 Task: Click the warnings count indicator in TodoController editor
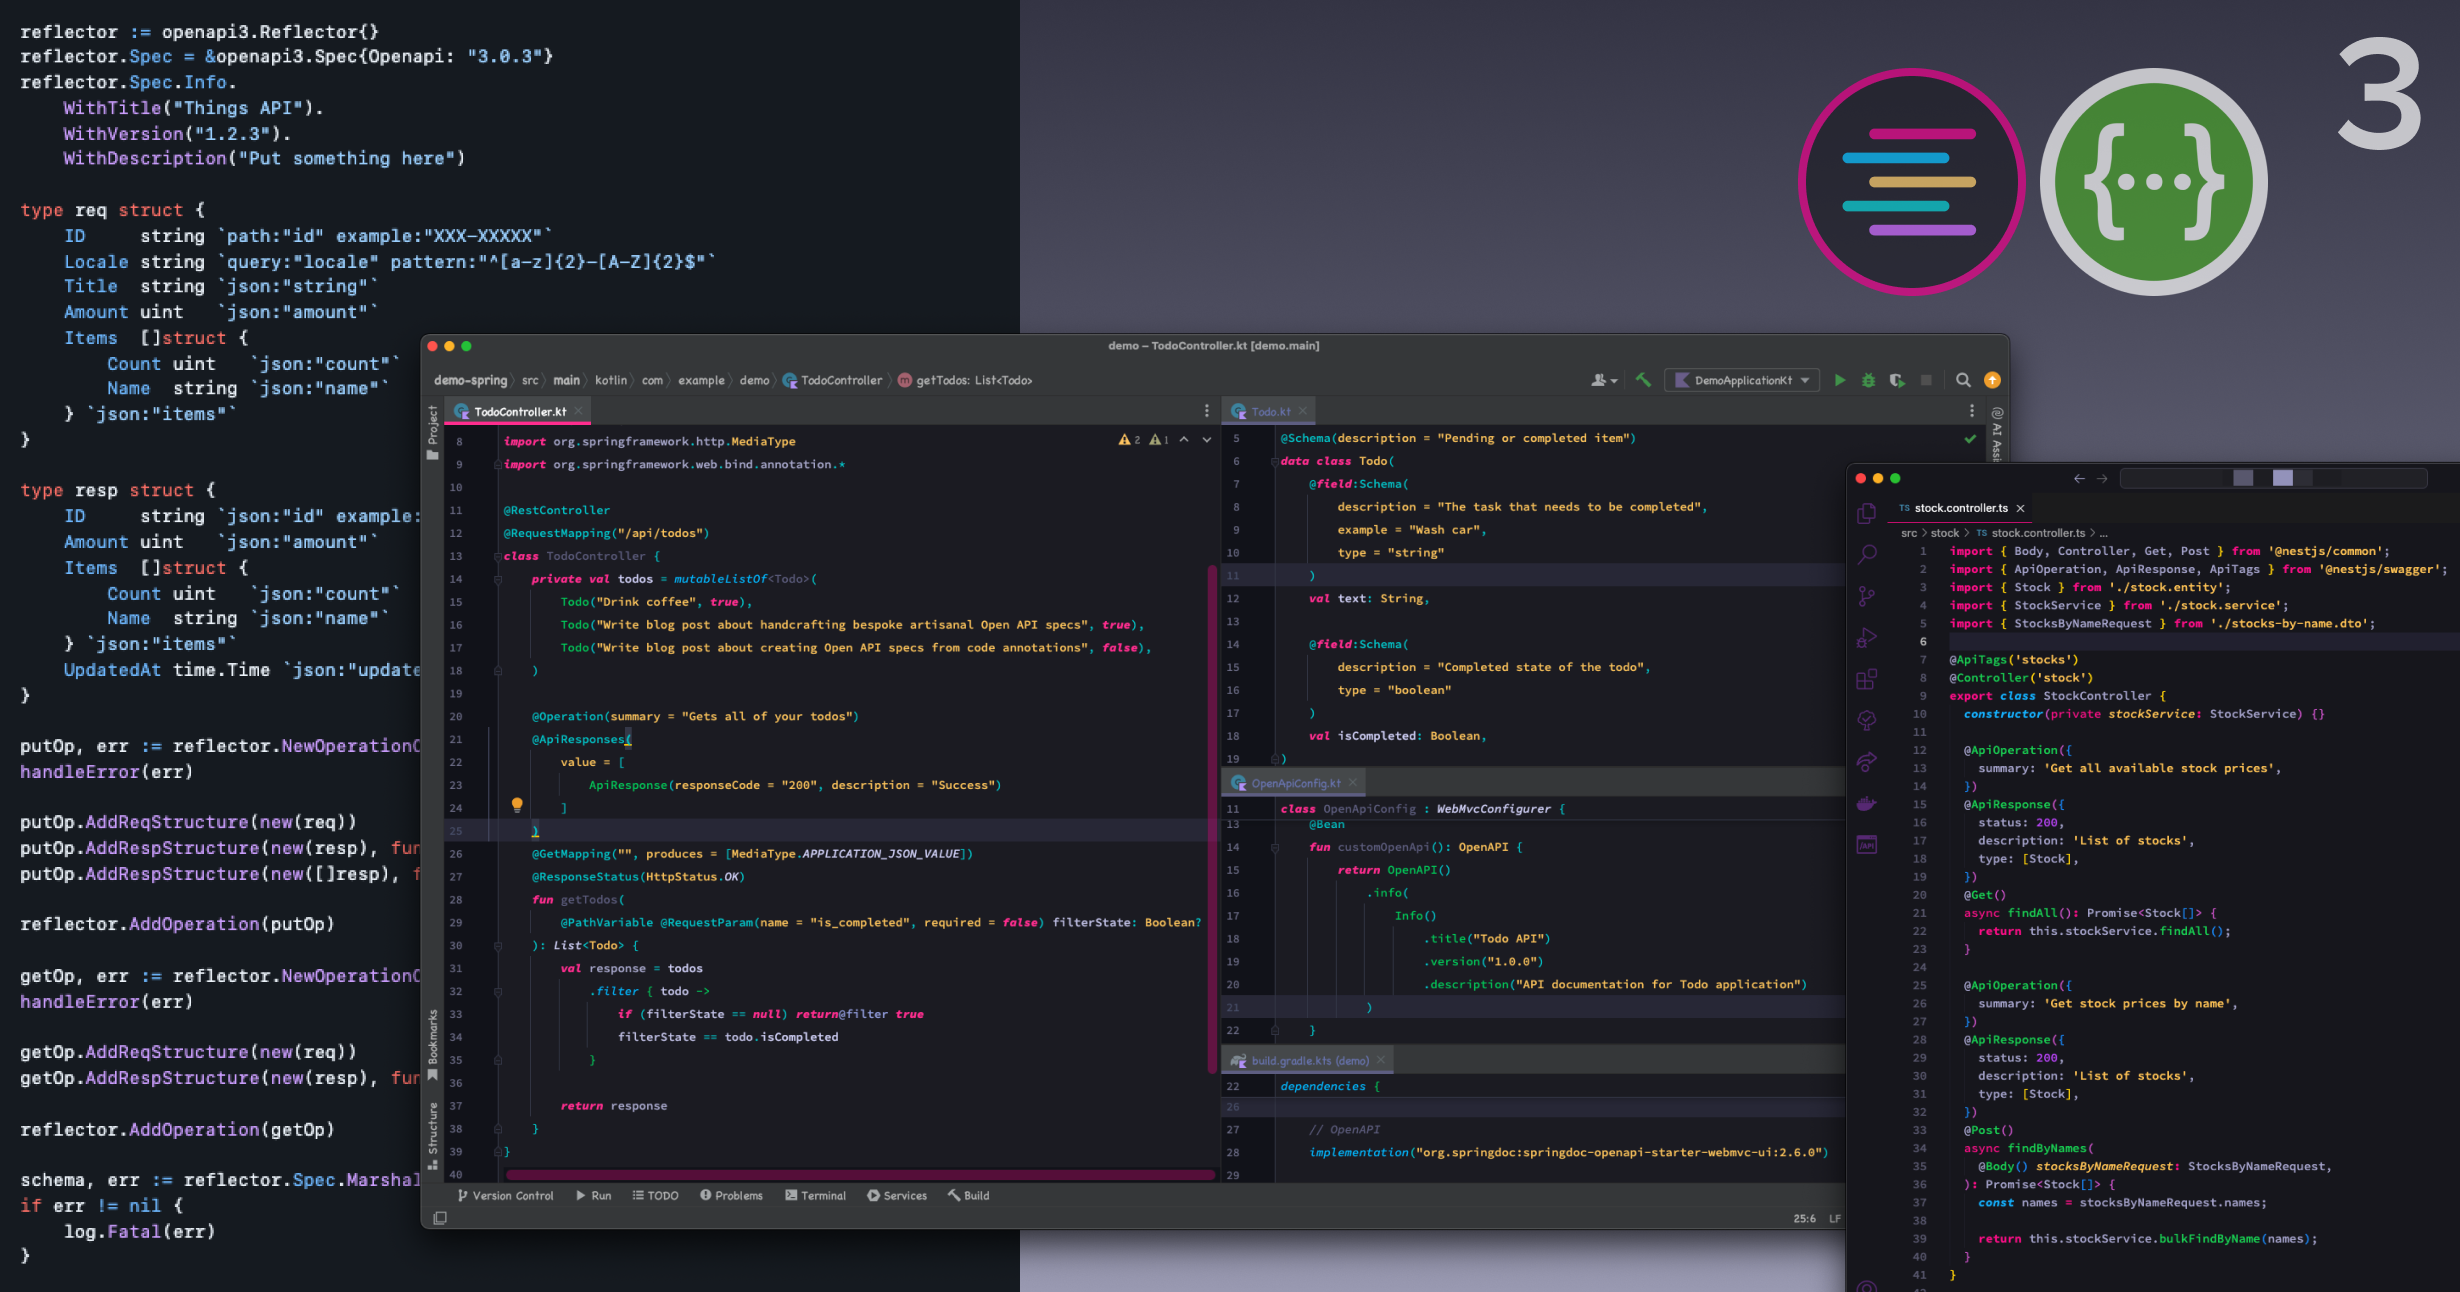[1143, 440]
